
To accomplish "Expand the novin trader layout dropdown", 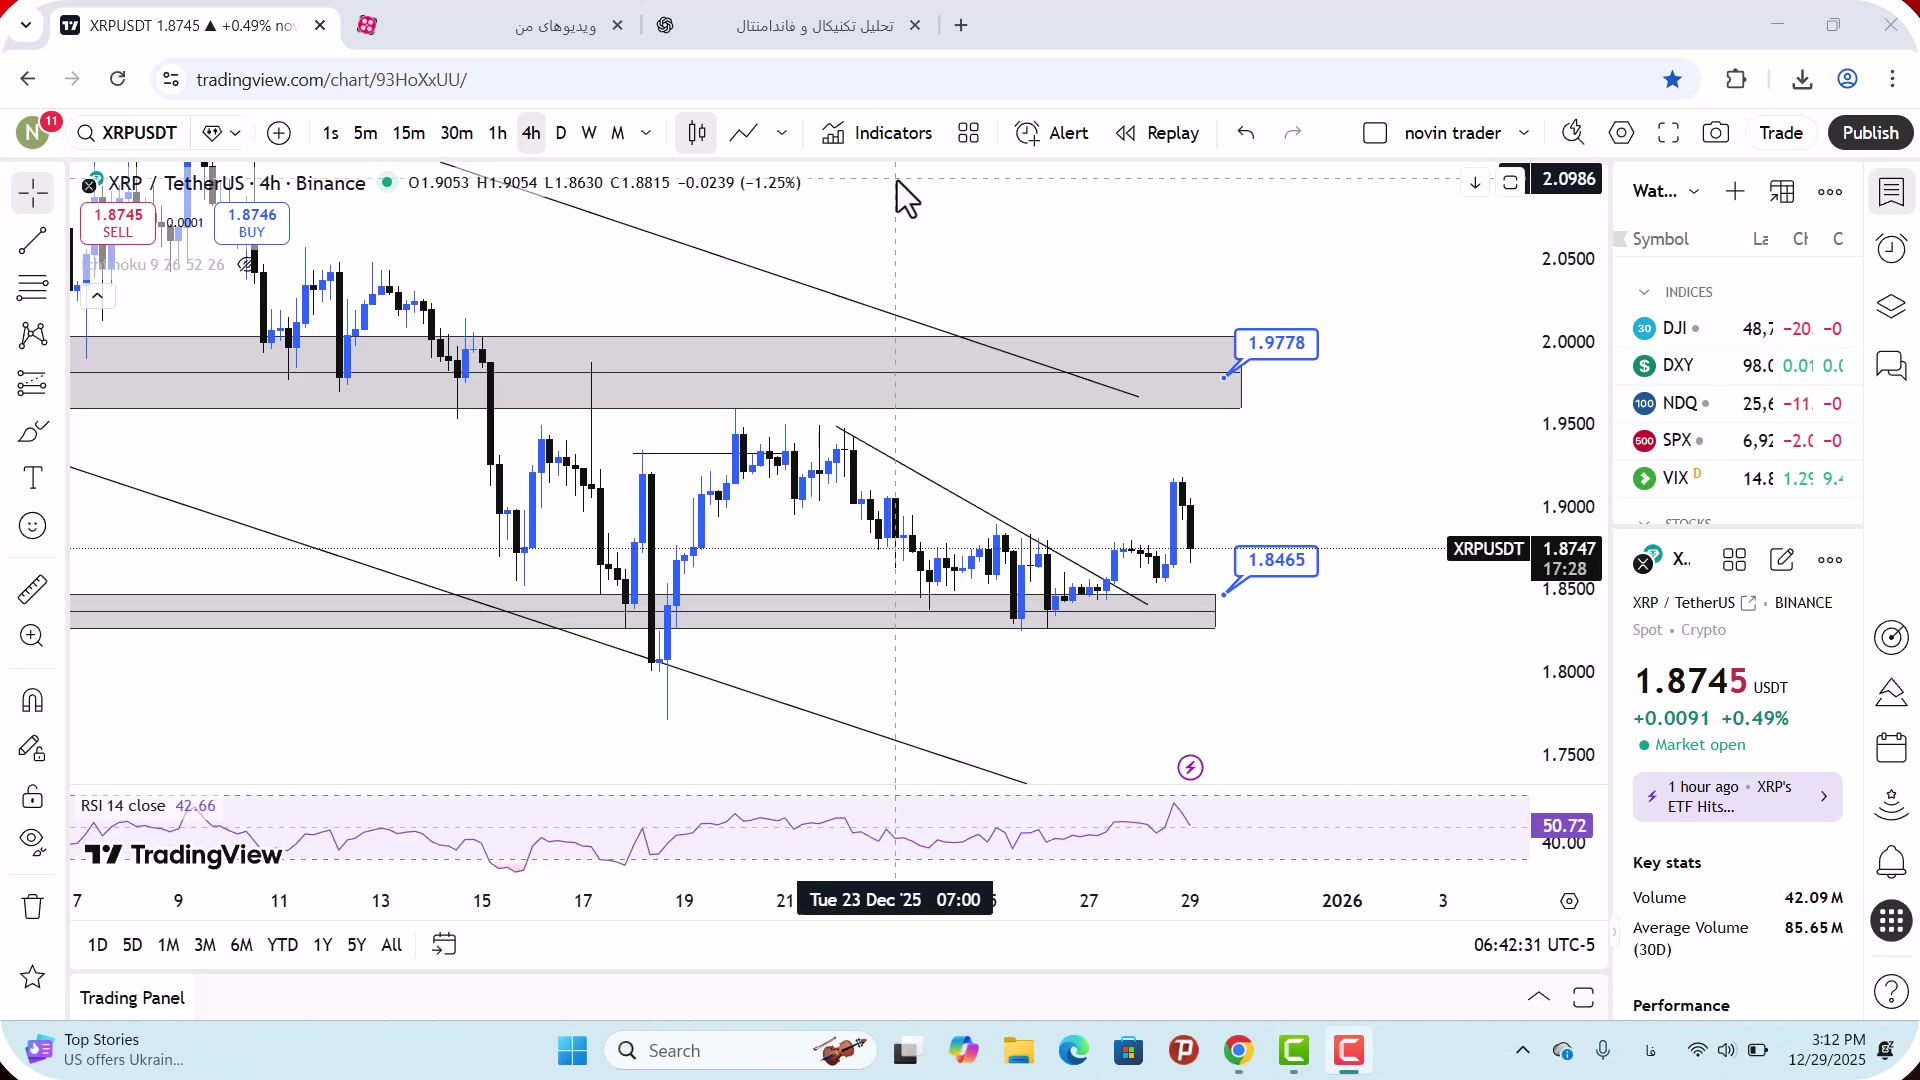I will [x=1524, y=133].
